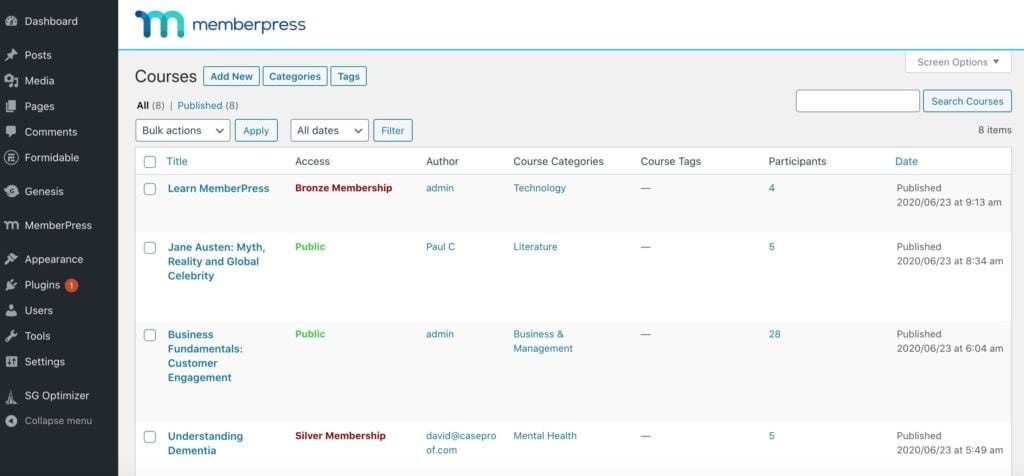Open the Bulk actions dropdown
Screen dimensions: 1024x476
[182, 131]
